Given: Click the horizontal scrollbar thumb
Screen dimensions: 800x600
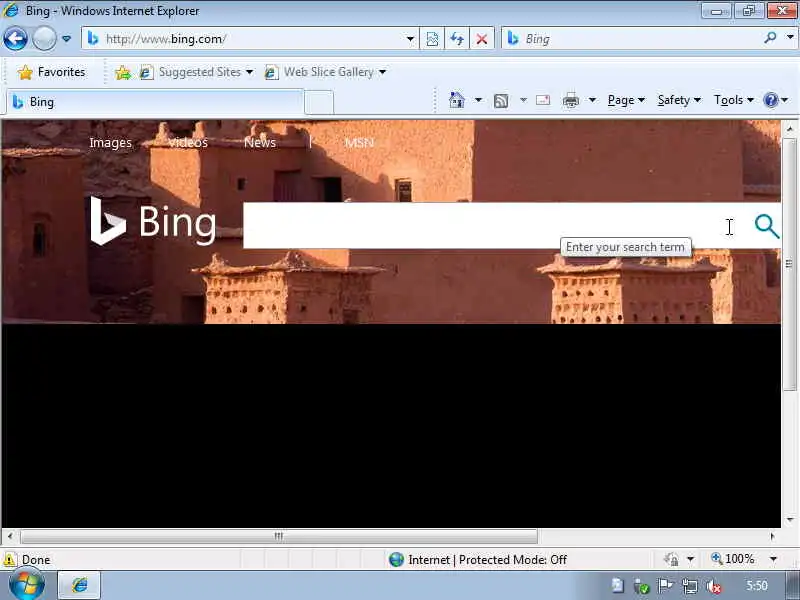Looking at the screenshot, I should pos(279,536).
